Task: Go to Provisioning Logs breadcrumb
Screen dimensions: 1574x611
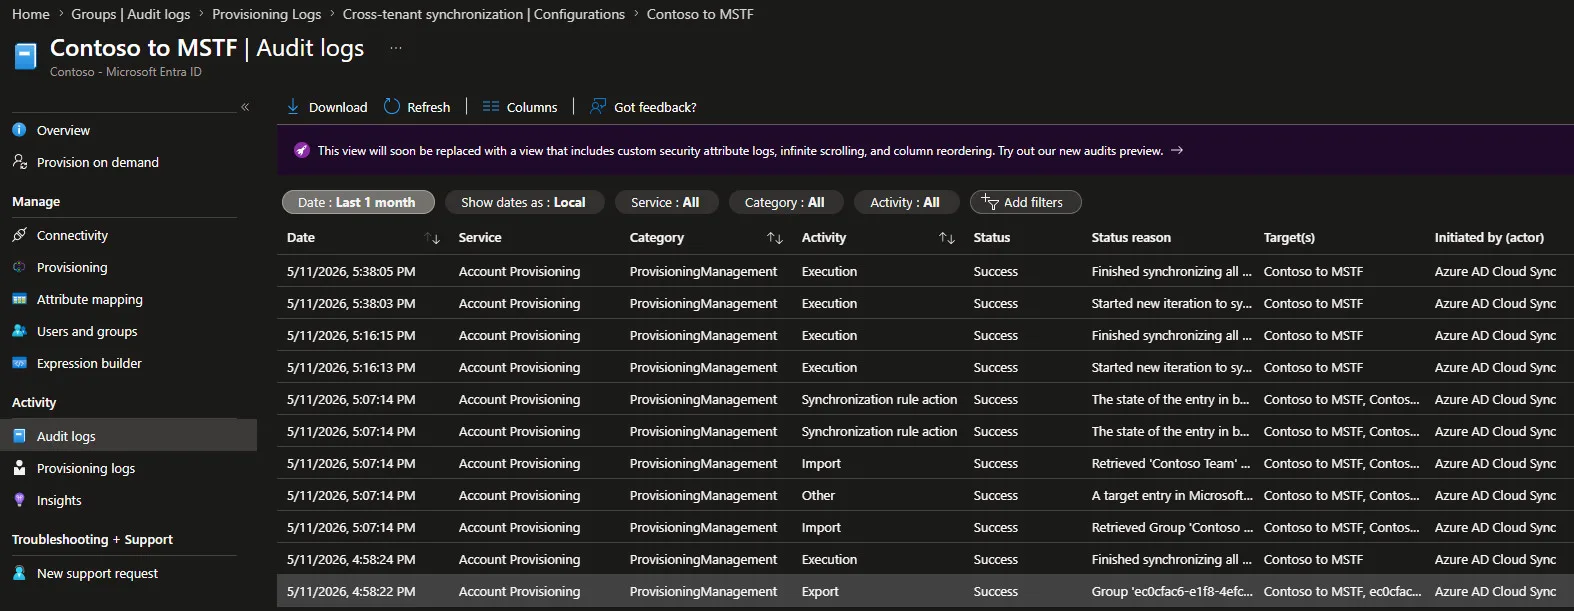Action: tap(267, 14)
